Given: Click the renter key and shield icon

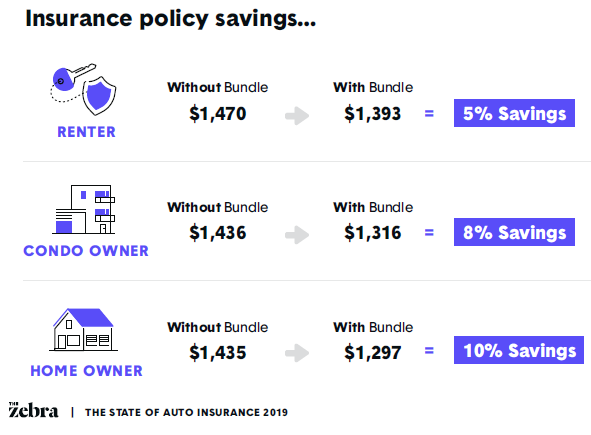Looking at the screenshot, I should (x=83, y=89).
